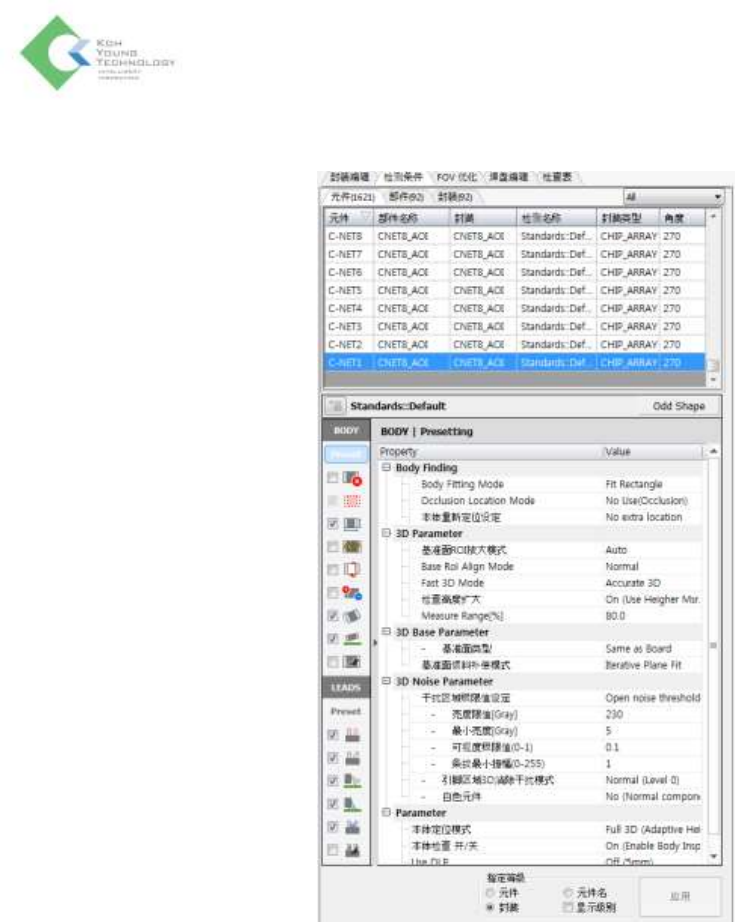
Task: Switch to the 封装(92) tab
Action: [x=455, y=197]
